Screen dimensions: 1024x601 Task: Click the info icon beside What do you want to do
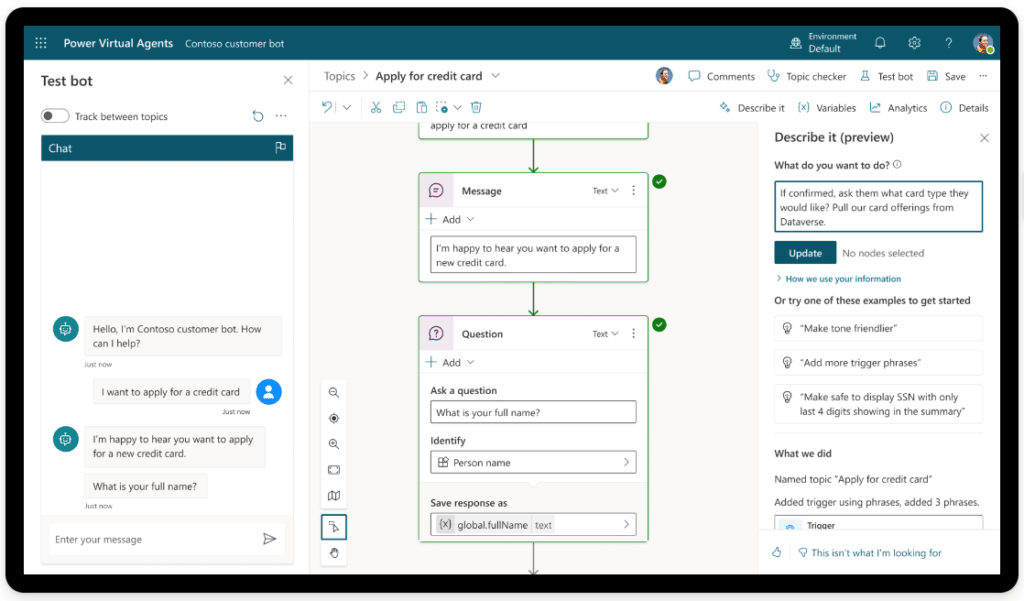897,165
